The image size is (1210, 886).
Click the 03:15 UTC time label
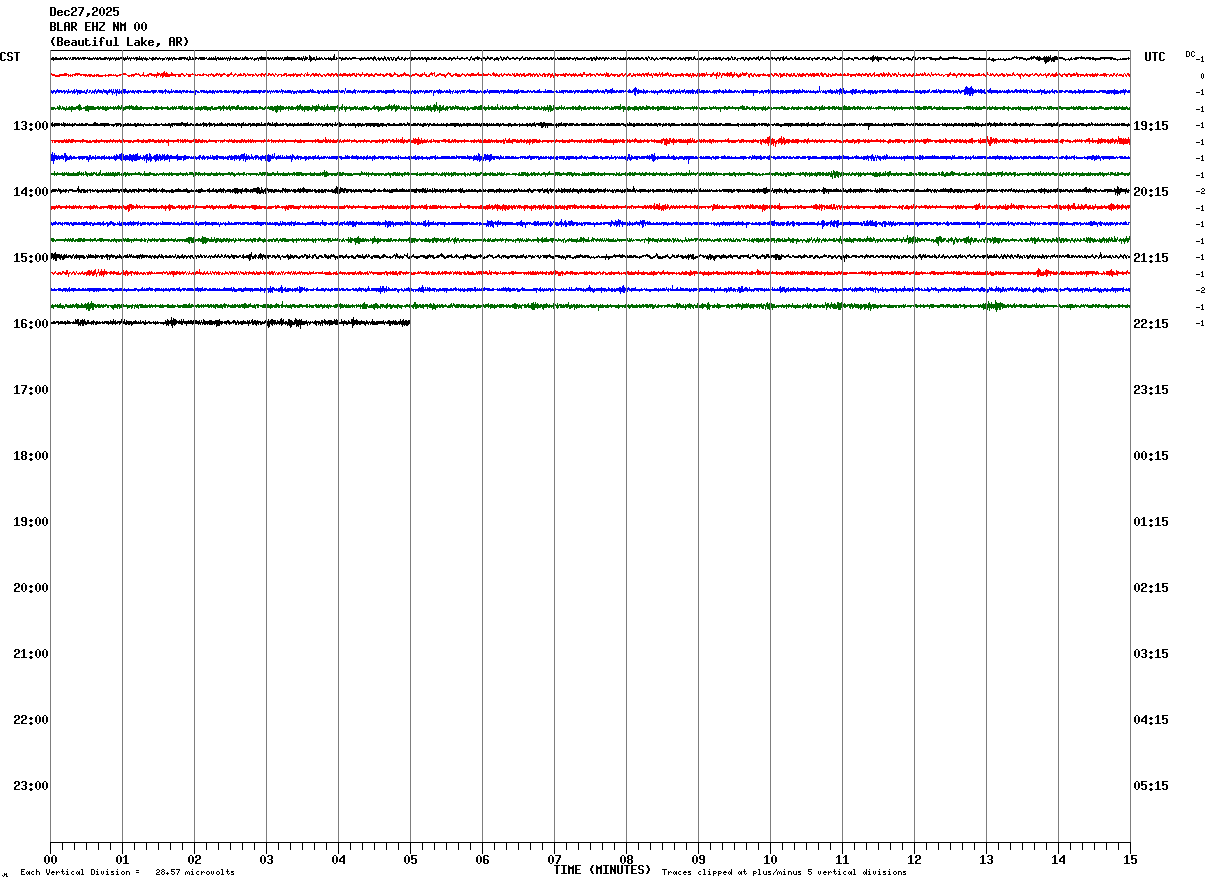[1151, 654]
